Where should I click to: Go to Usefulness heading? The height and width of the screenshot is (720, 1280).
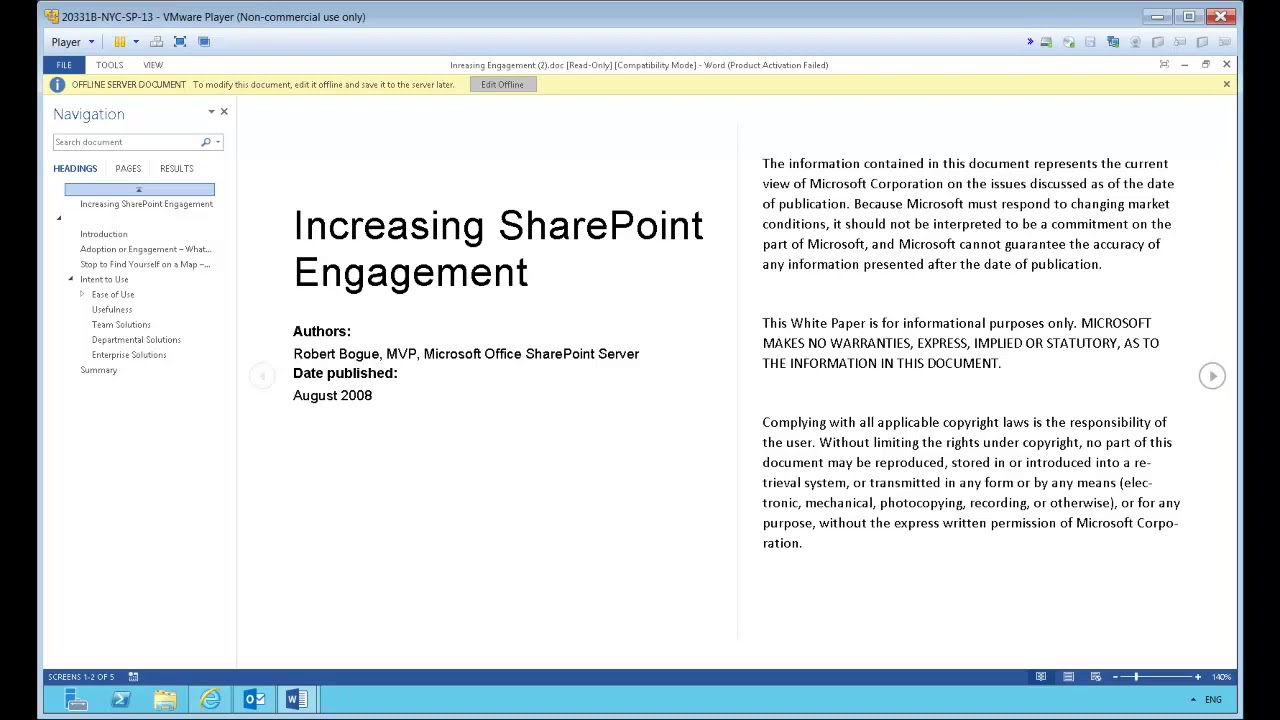click(x=112, y=310)
